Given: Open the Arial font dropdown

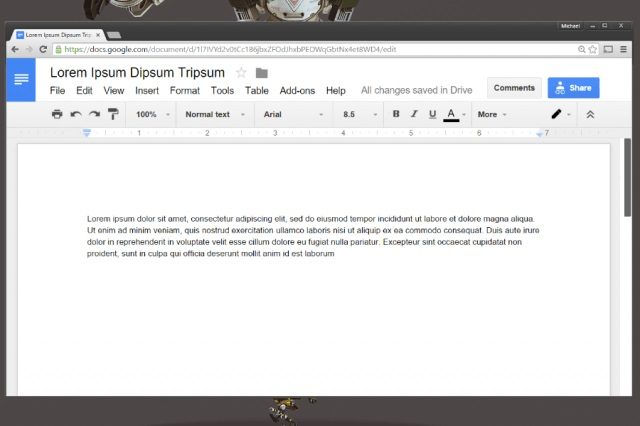Looking at the screenshot, I should tap(292, 115).
